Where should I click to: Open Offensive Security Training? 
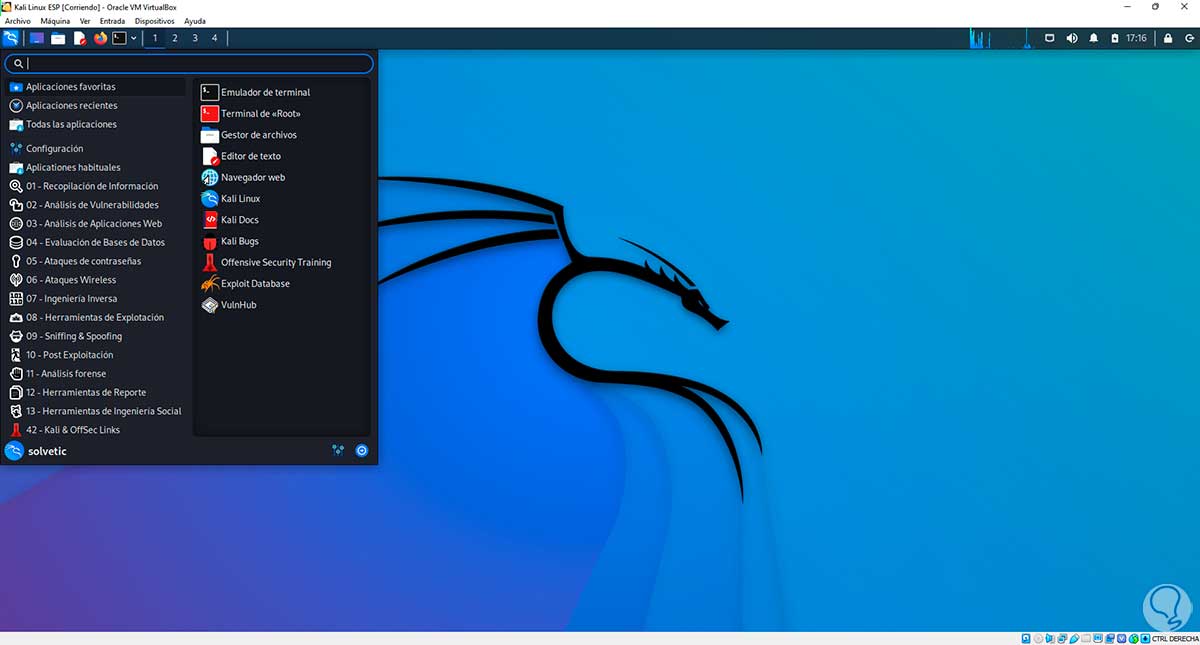[x=283, y=262]
